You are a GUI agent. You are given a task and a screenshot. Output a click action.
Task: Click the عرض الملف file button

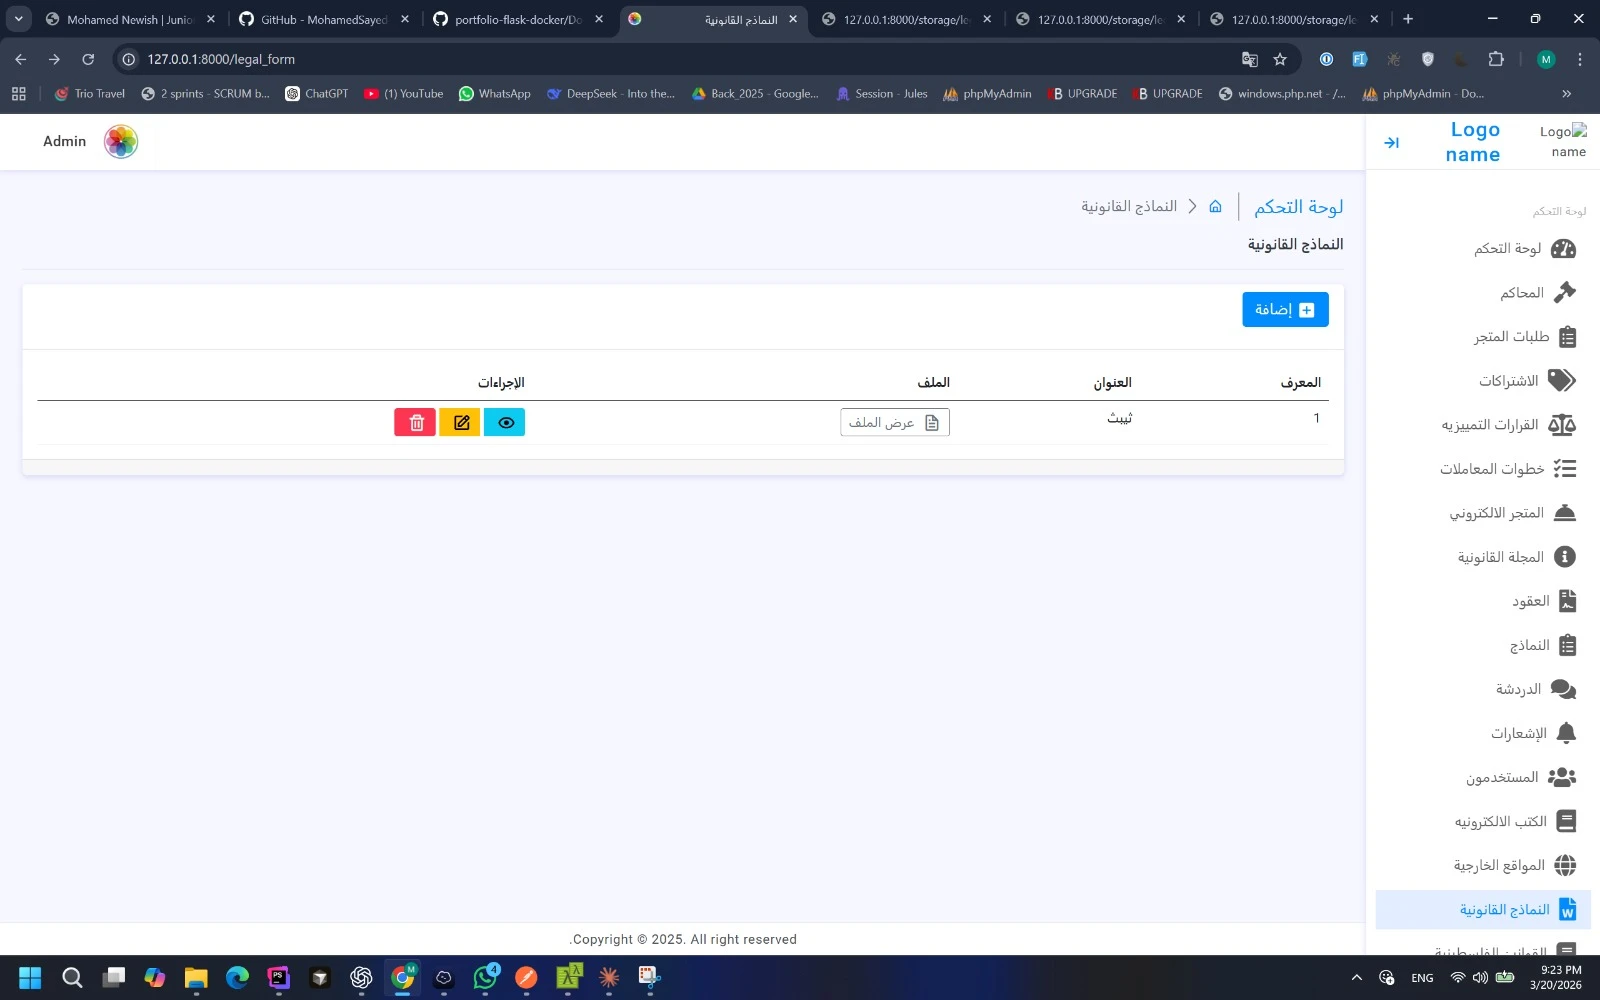click(x=894, y=423)
